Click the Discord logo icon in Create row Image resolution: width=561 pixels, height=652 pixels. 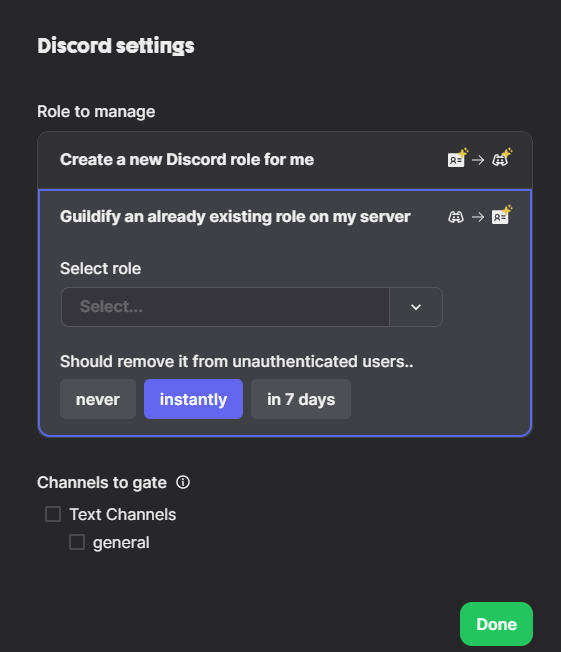coord(502,158)
